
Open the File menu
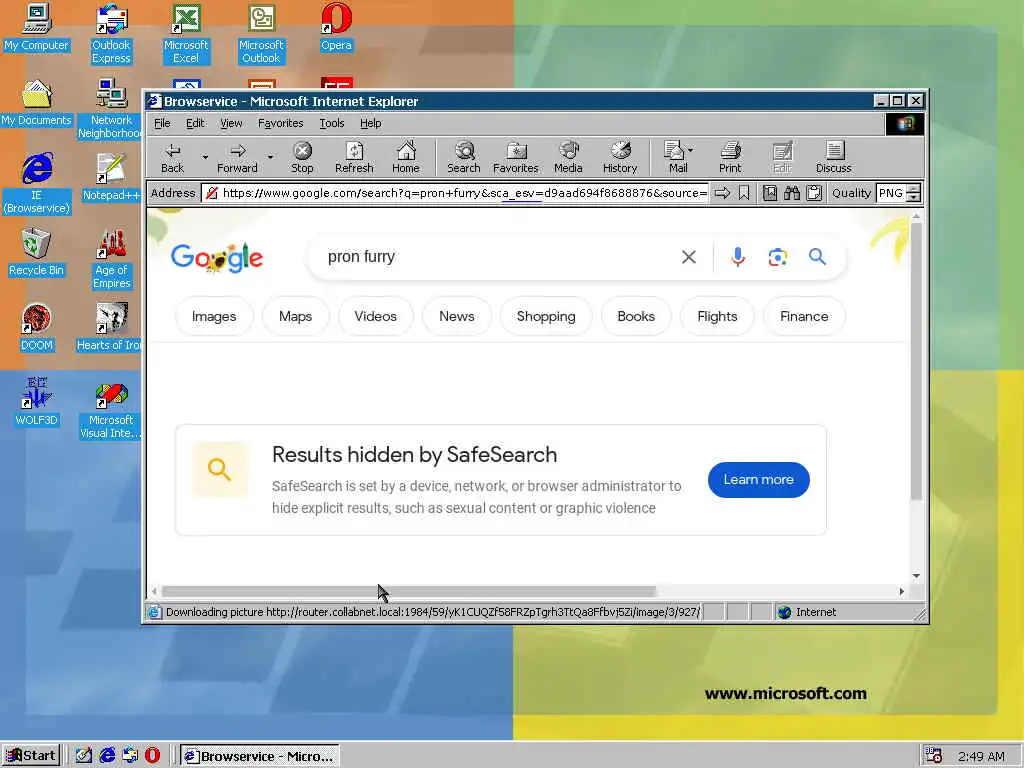tap(162, 123)
